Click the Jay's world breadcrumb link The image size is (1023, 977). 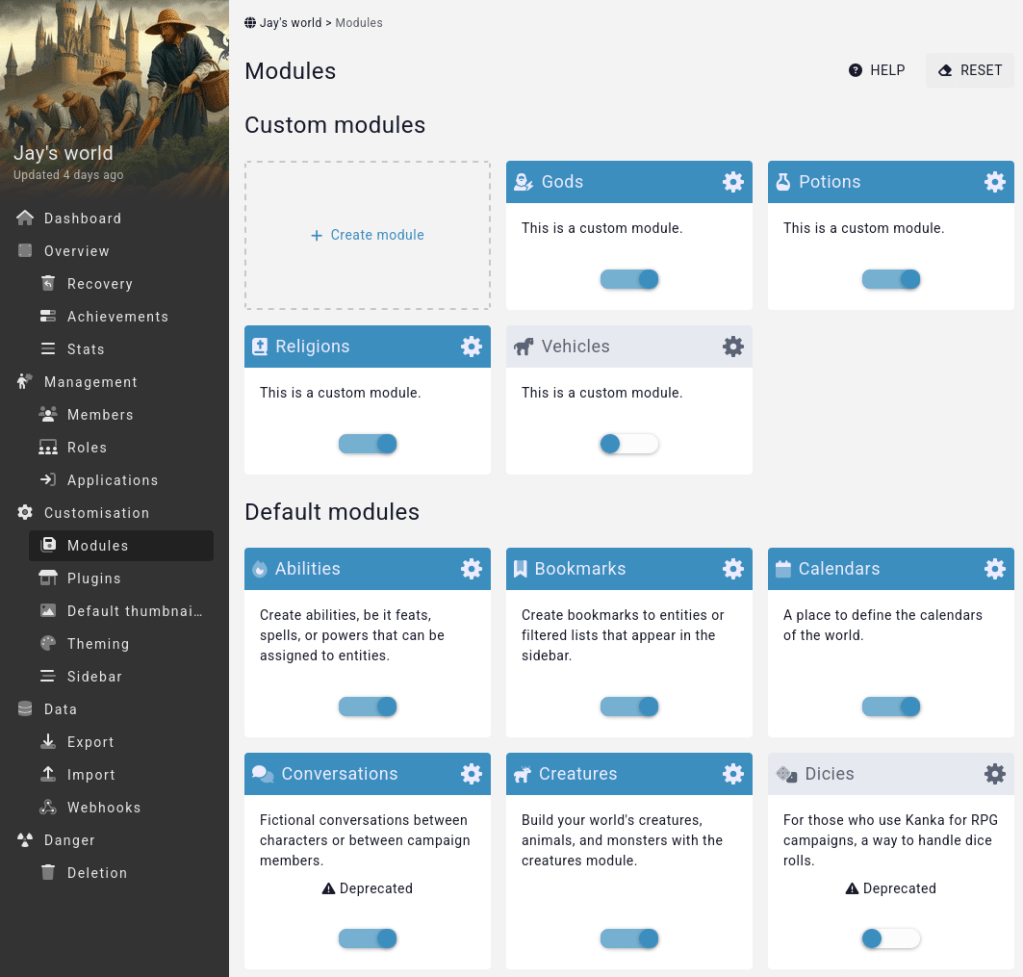287,22
